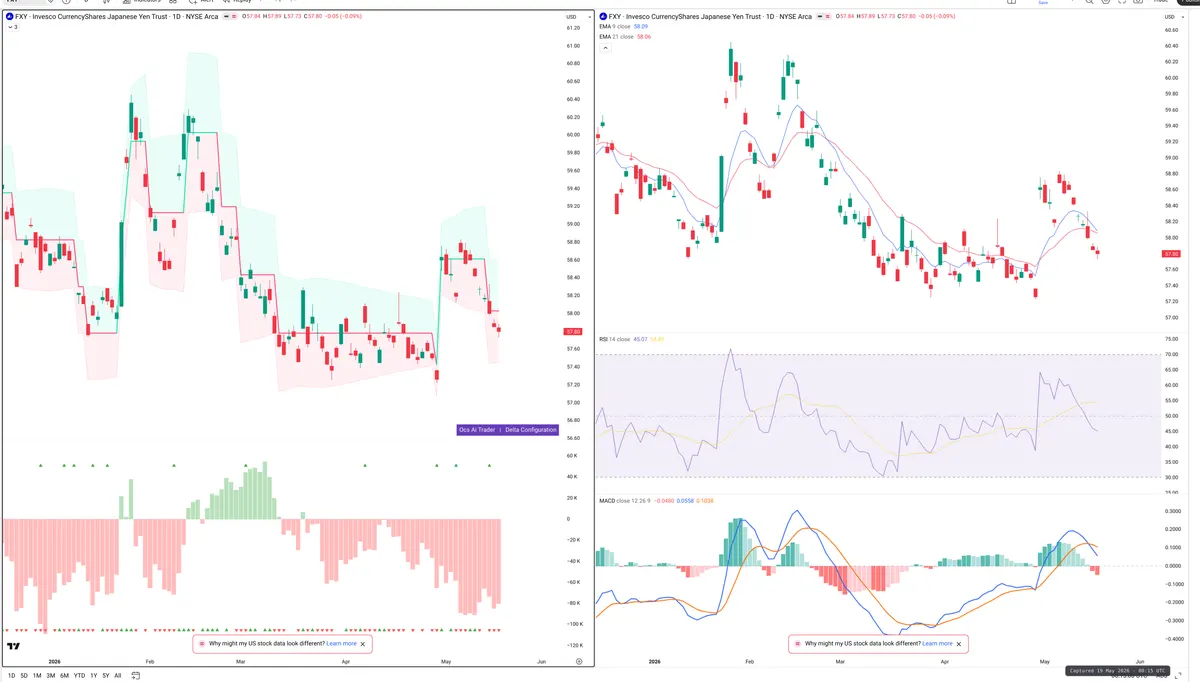Click the info icon on right chart notice
The width and height of the screenshot is (1200, 682).
(x=797, y=644)
